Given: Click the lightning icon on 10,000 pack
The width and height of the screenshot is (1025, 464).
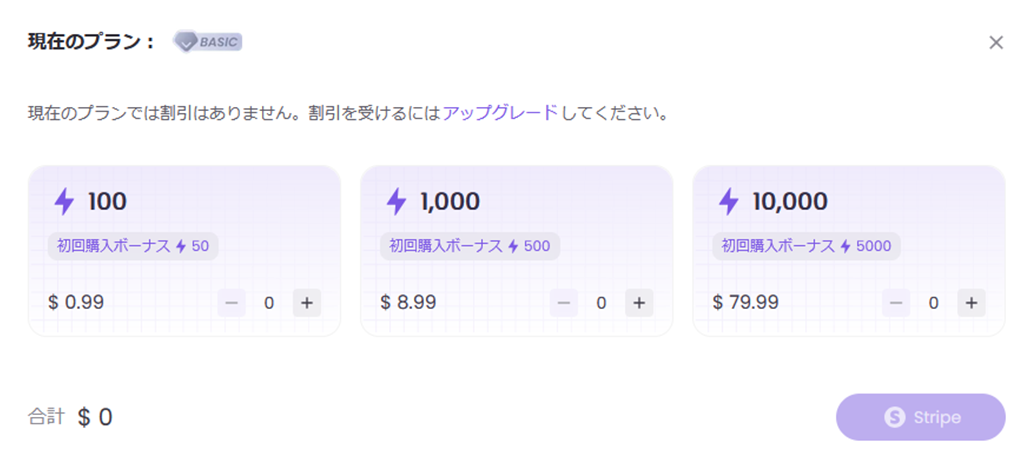Looking at the screenshot, I should pos(728,202).
